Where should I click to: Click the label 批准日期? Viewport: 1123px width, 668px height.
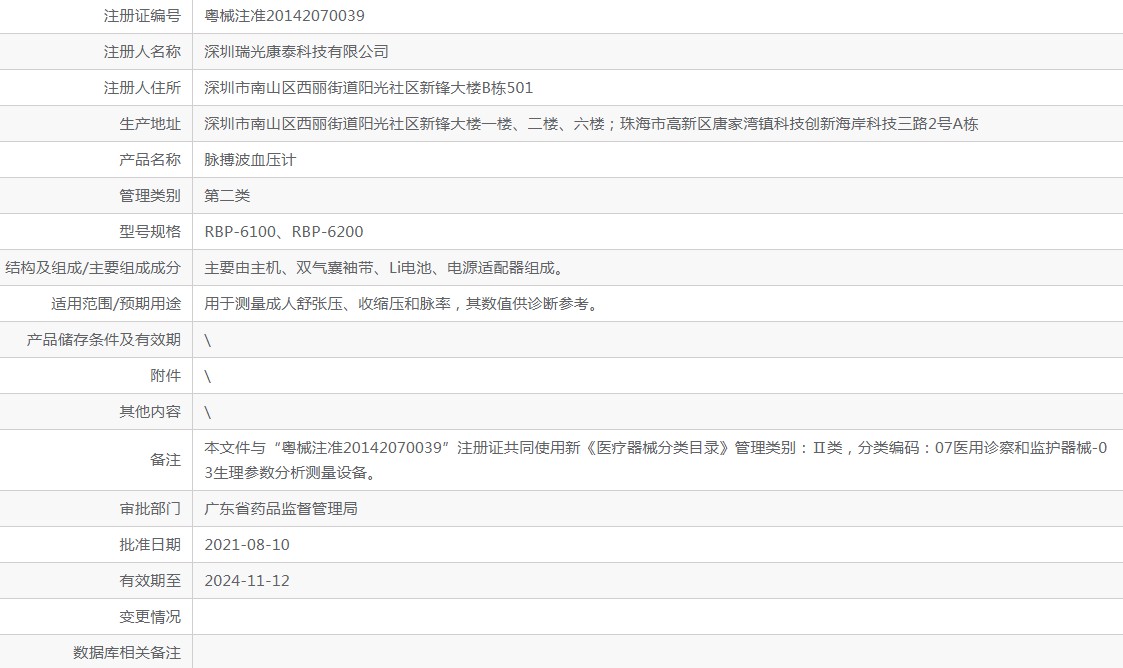(x=150, y=544)
